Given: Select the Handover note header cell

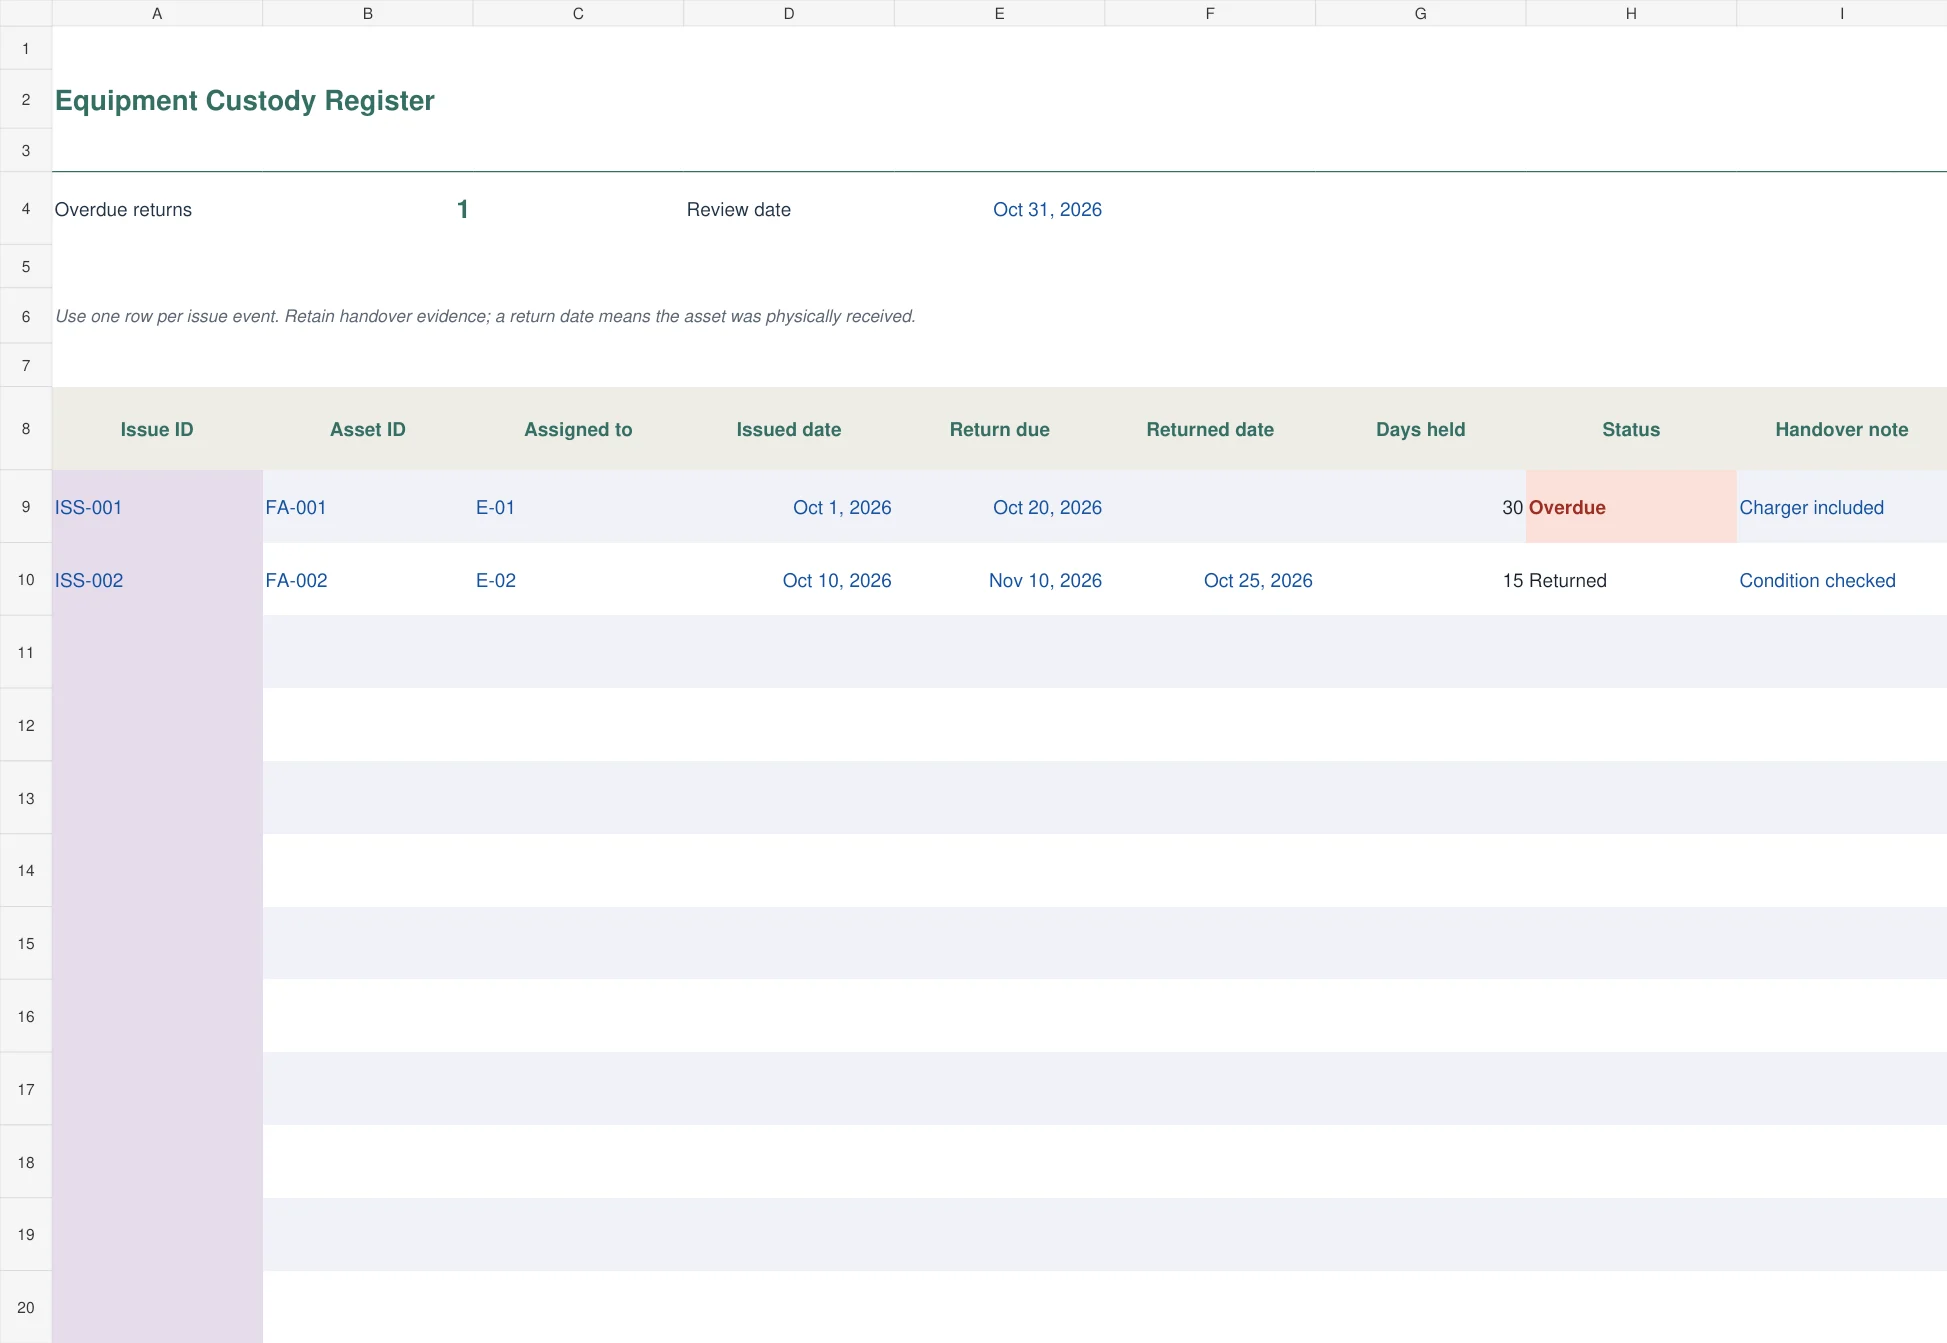Looking at the screenshot, I should point(1841,429).
